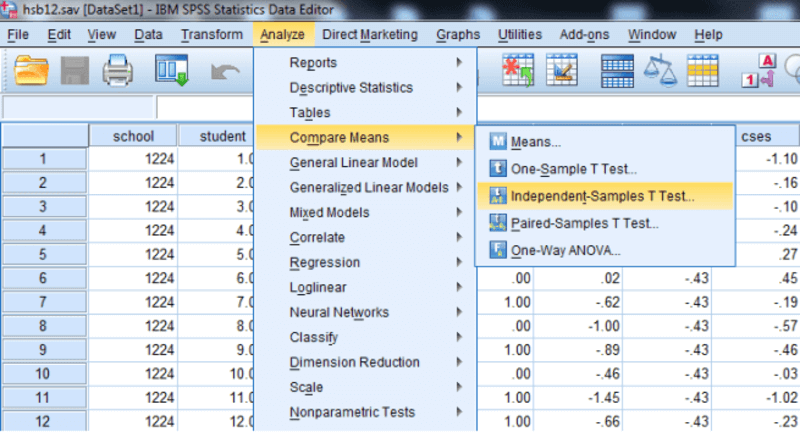Click cell -.62 in row 7
This screenshot has width=800, height=432.
coord(578,302)
